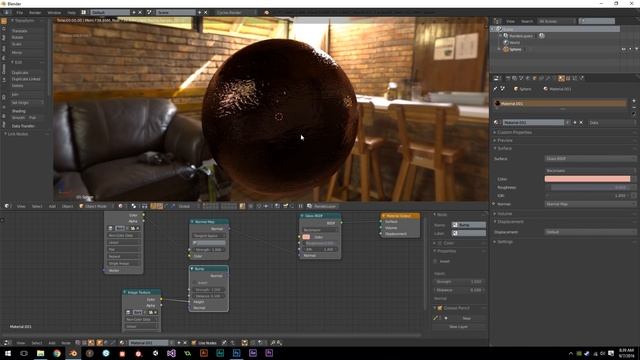This screenshot has width=640, height=360.
Task: Collapse the Grease Pencil panel
Action: coord(435,308)
